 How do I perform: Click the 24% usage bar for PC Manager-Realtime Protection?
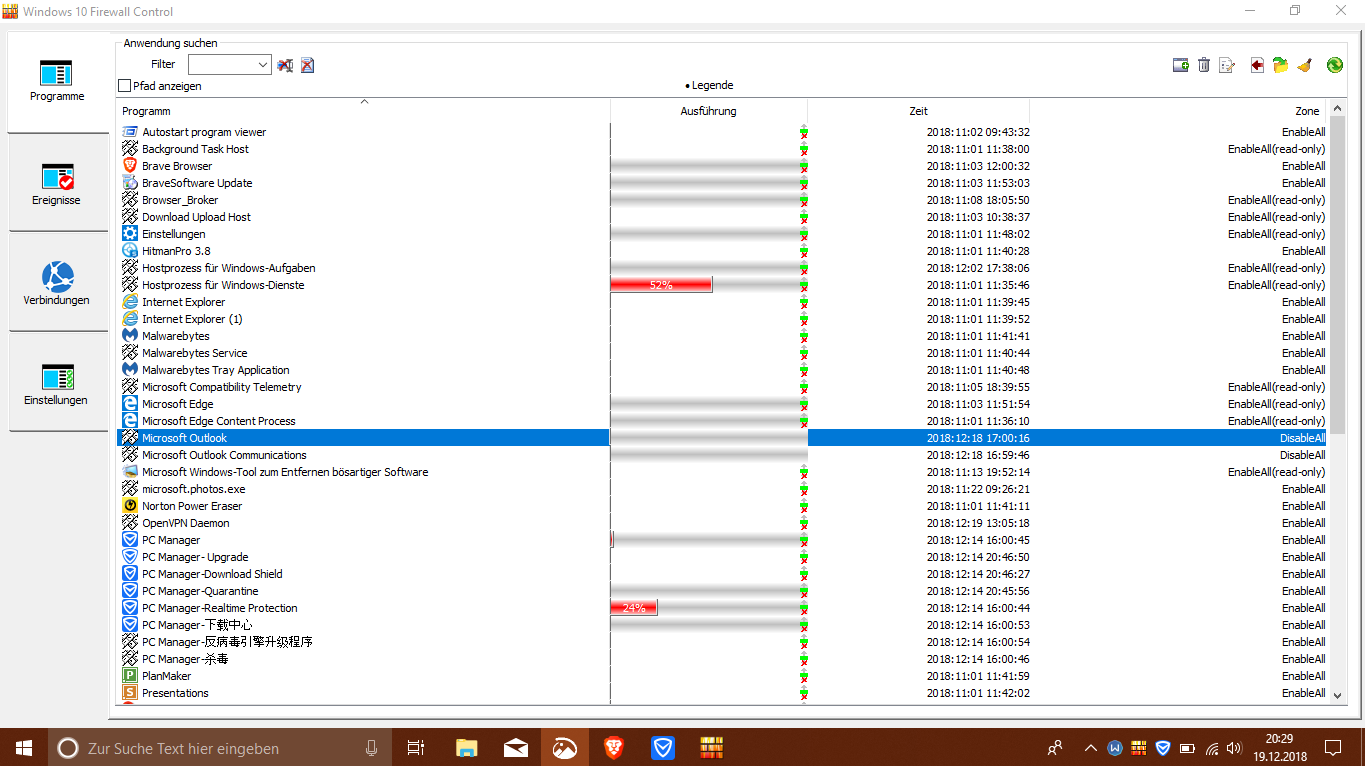[x=634, y=608]
